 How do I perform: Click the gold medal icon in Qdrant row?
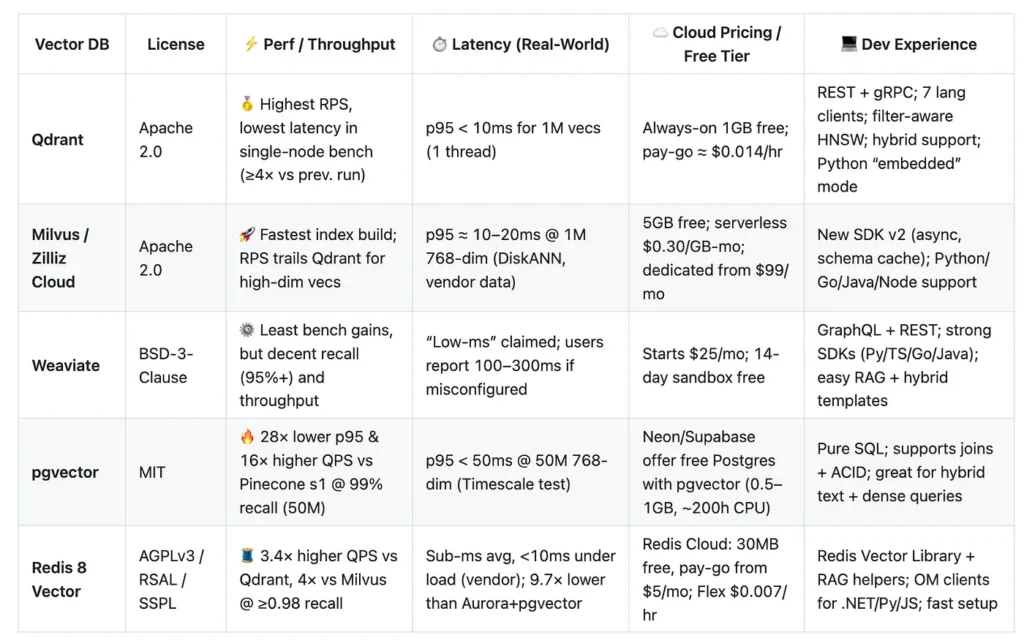(x=247, y=104)
